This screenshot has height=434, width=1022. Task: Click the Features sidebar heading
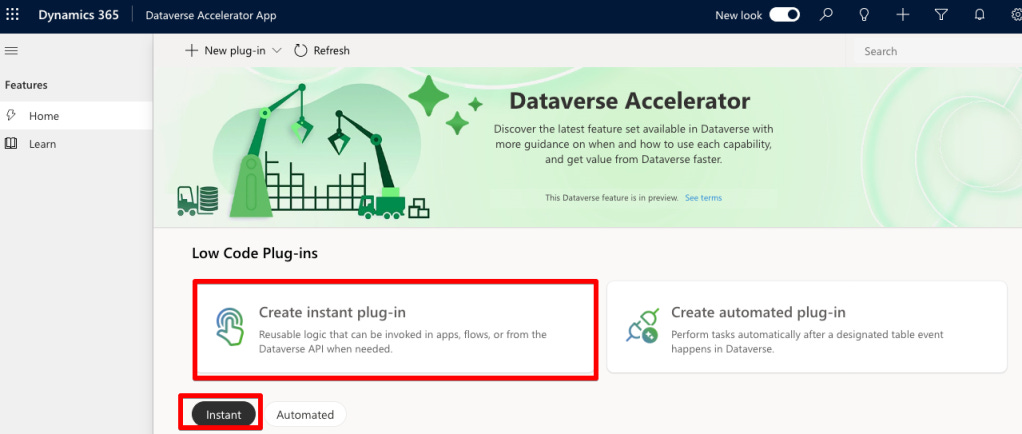[x=26, y=85]
